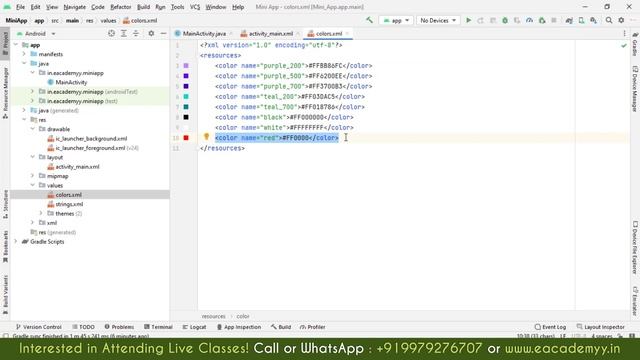Open the Profile app gauge icon
Image resolution: width=640 pixels, height=360 pixels.
529,20
